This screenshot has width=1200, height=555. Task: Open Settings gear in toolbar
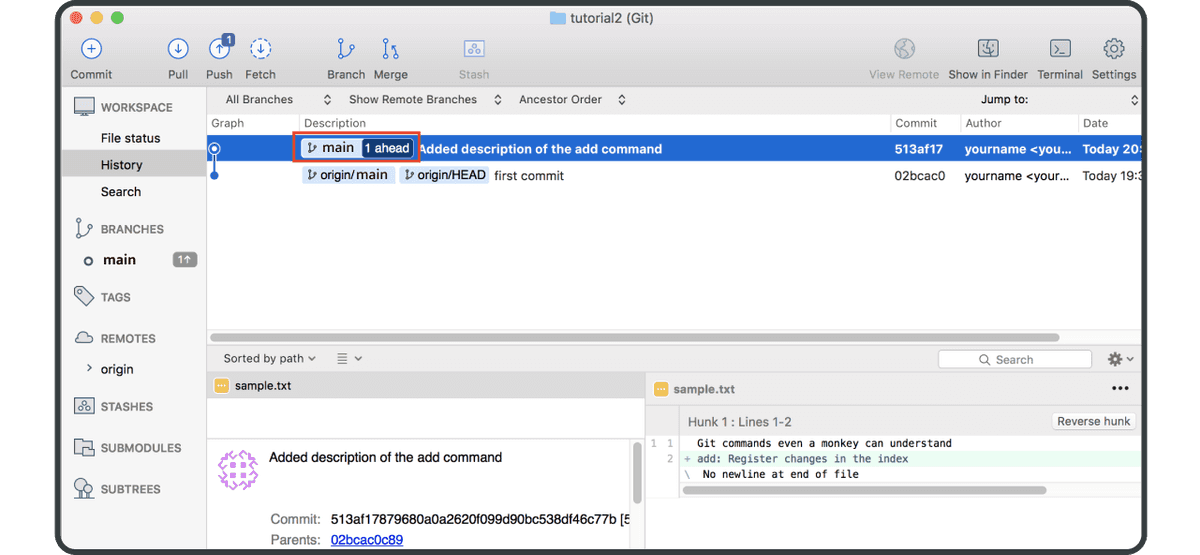1113,49
